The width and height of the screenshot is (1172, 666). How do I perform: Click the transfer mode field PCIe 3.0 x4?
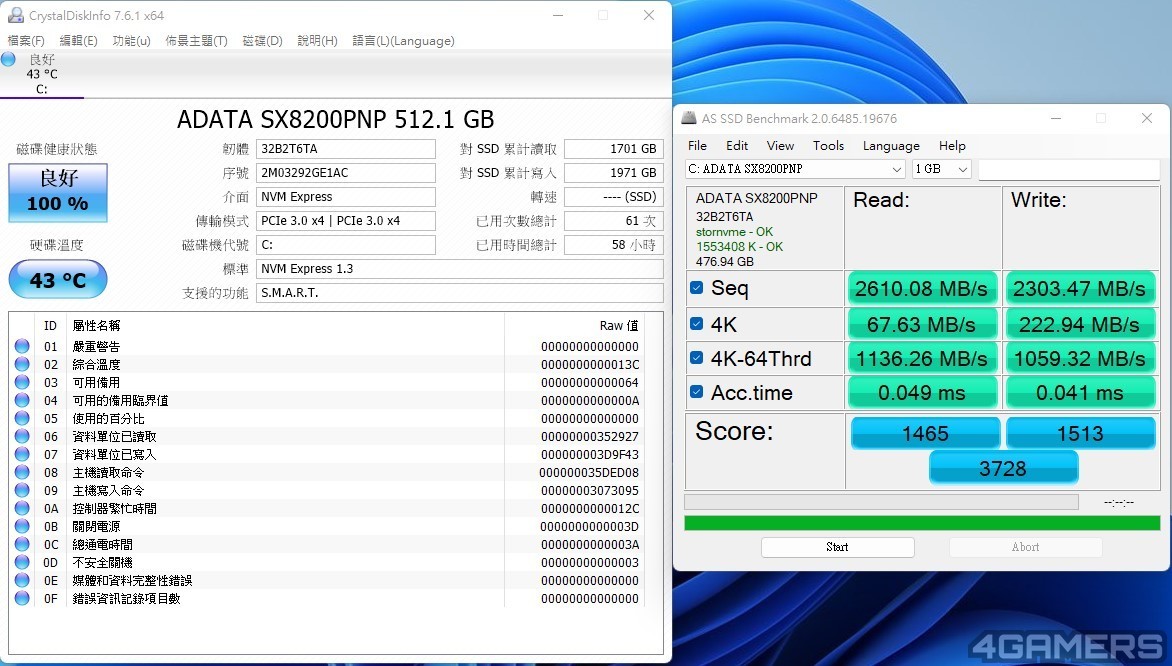(346, 221)
